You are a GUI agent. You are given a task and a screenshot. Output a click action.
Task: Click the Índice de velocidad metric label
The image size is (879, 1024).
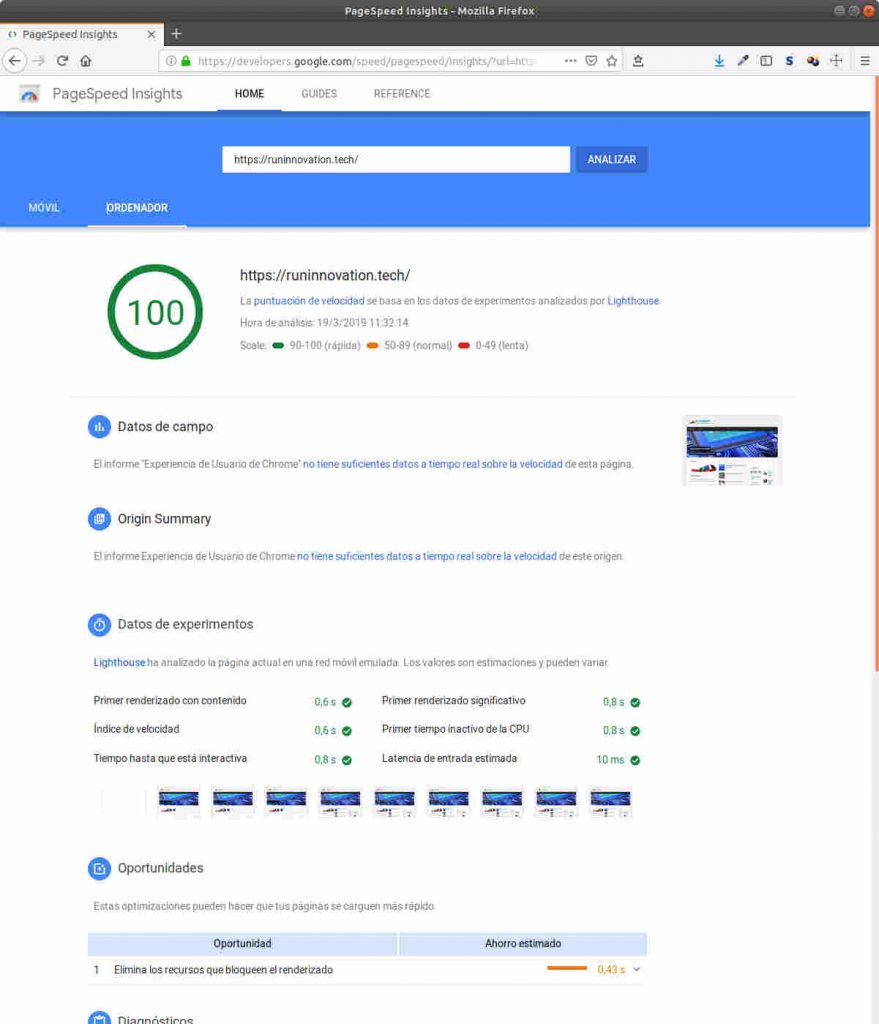136,729
